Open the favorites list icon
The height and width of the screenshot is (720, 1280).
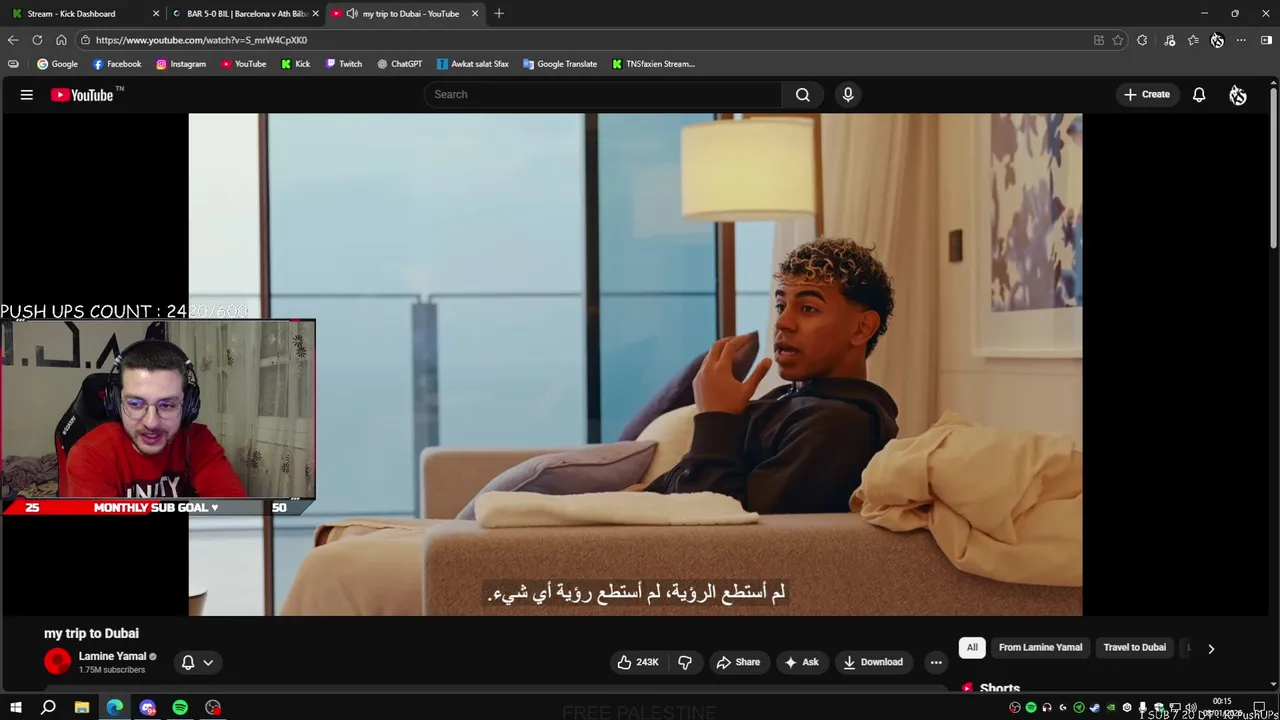pyautogui.click(x=1193, y=40)
